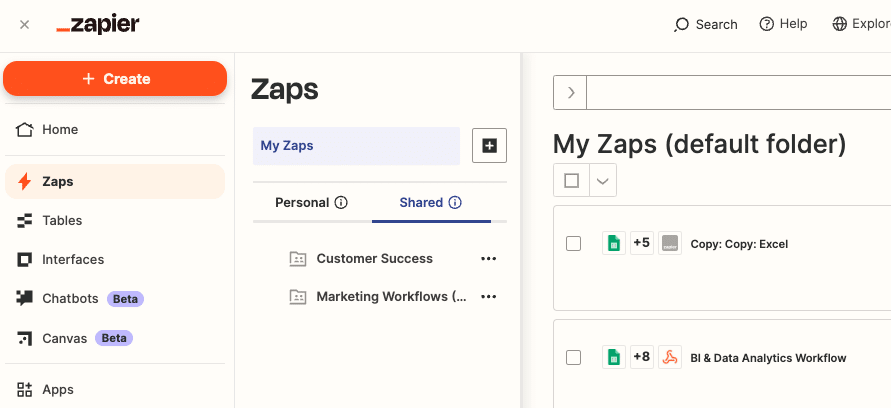The image size is (891, 408).
Task: Click the Explore globe icon
Action: tap(839, 24)
